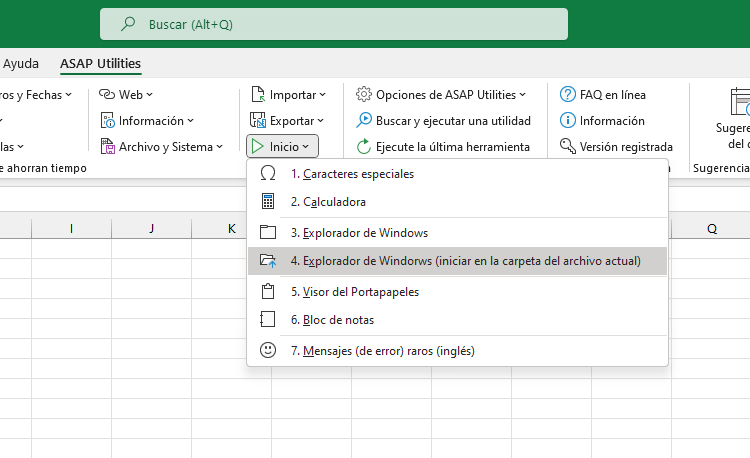Select the ASAP Utilities ribbon tab

point(100,64)
